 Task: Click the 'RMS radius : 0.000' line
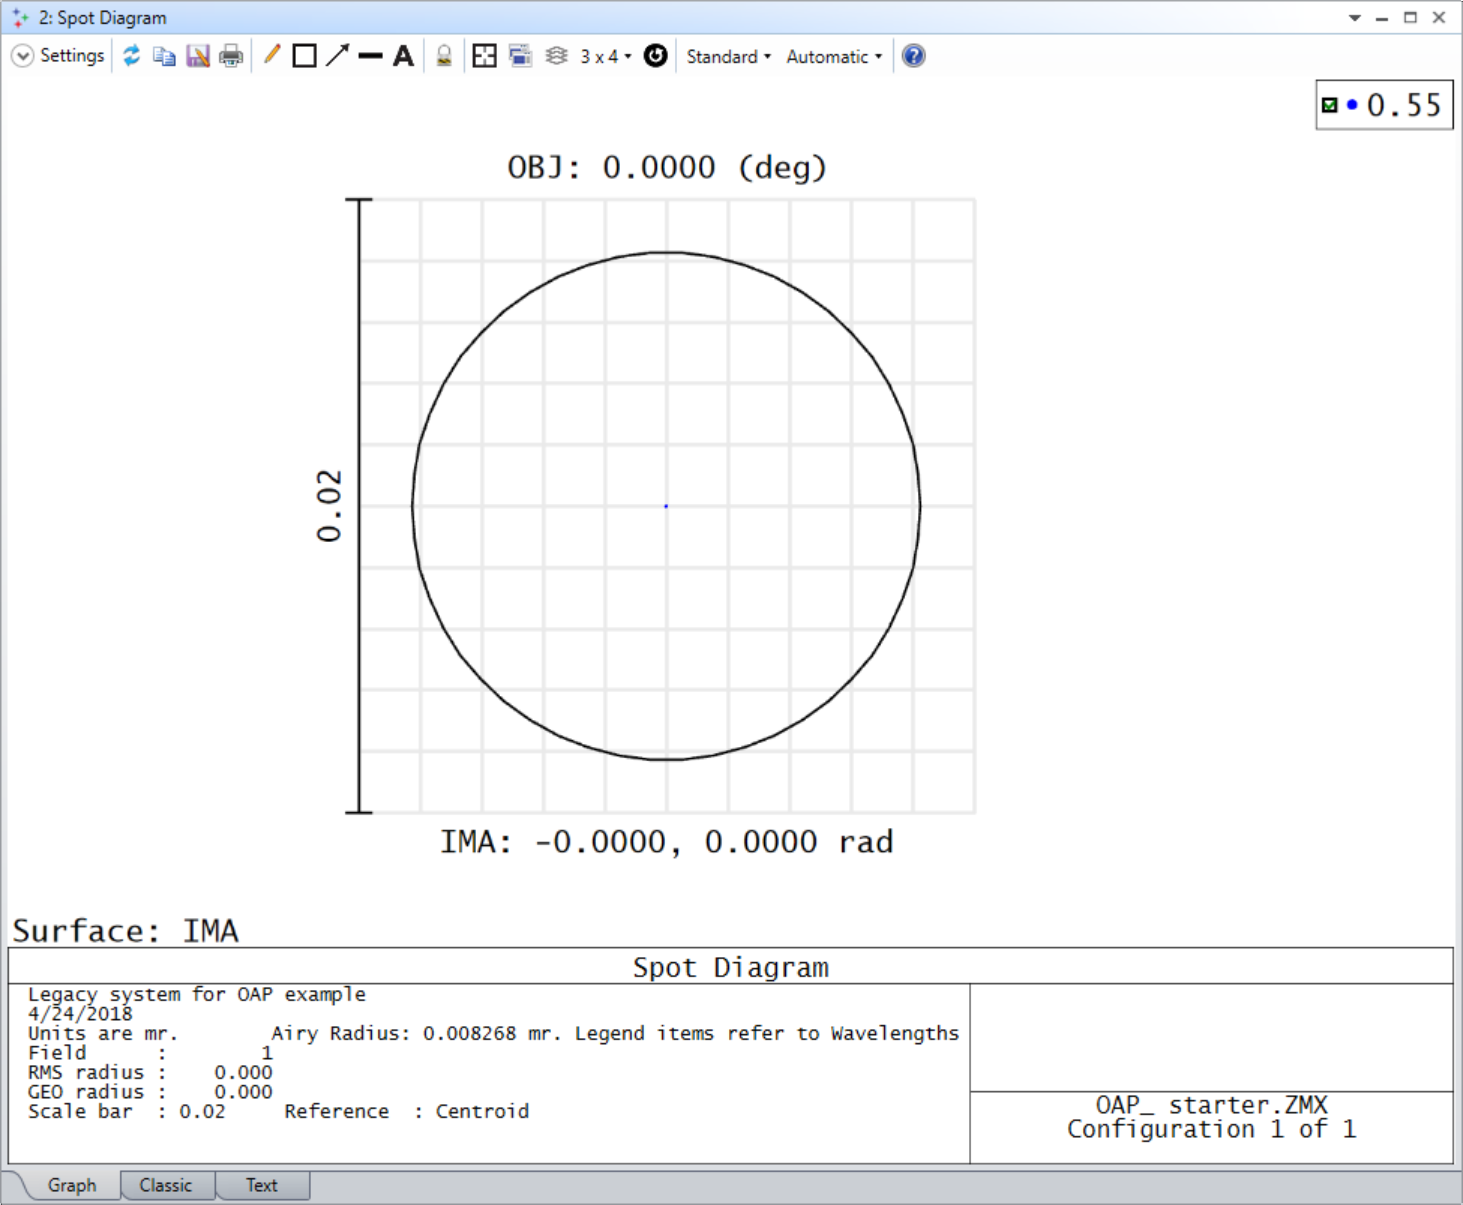click(x=150, y=1072)
